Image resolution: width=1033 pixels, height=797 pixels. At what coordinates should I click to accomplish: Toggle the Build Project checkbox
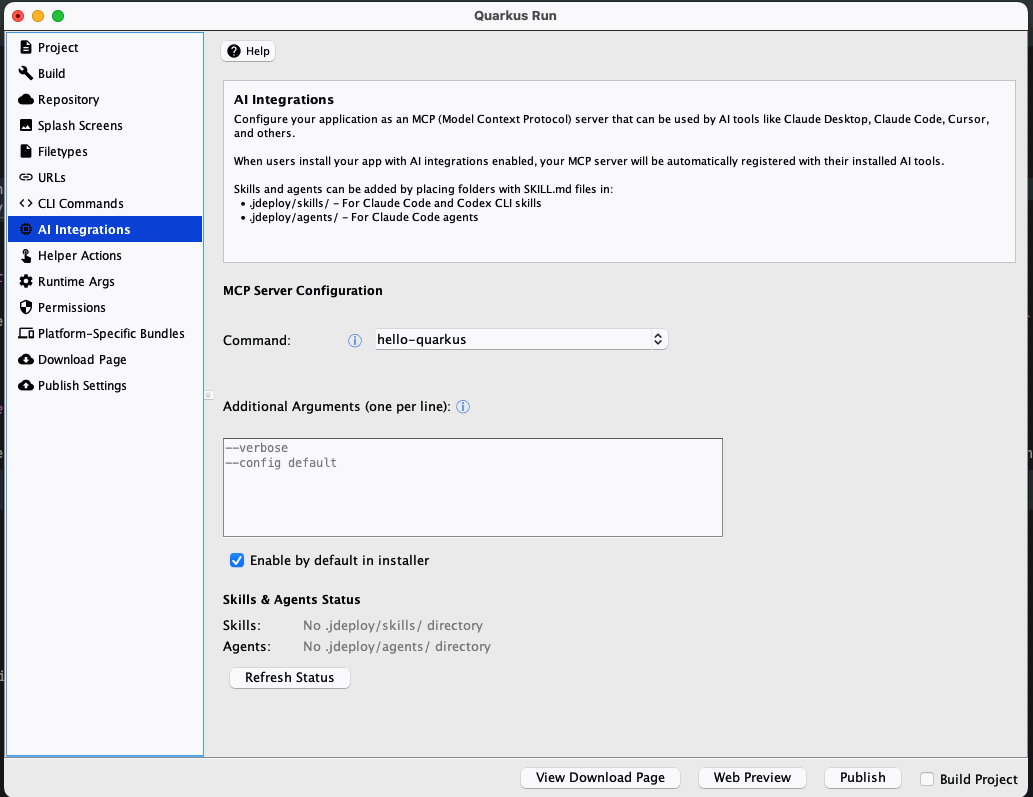coord(927,779)
